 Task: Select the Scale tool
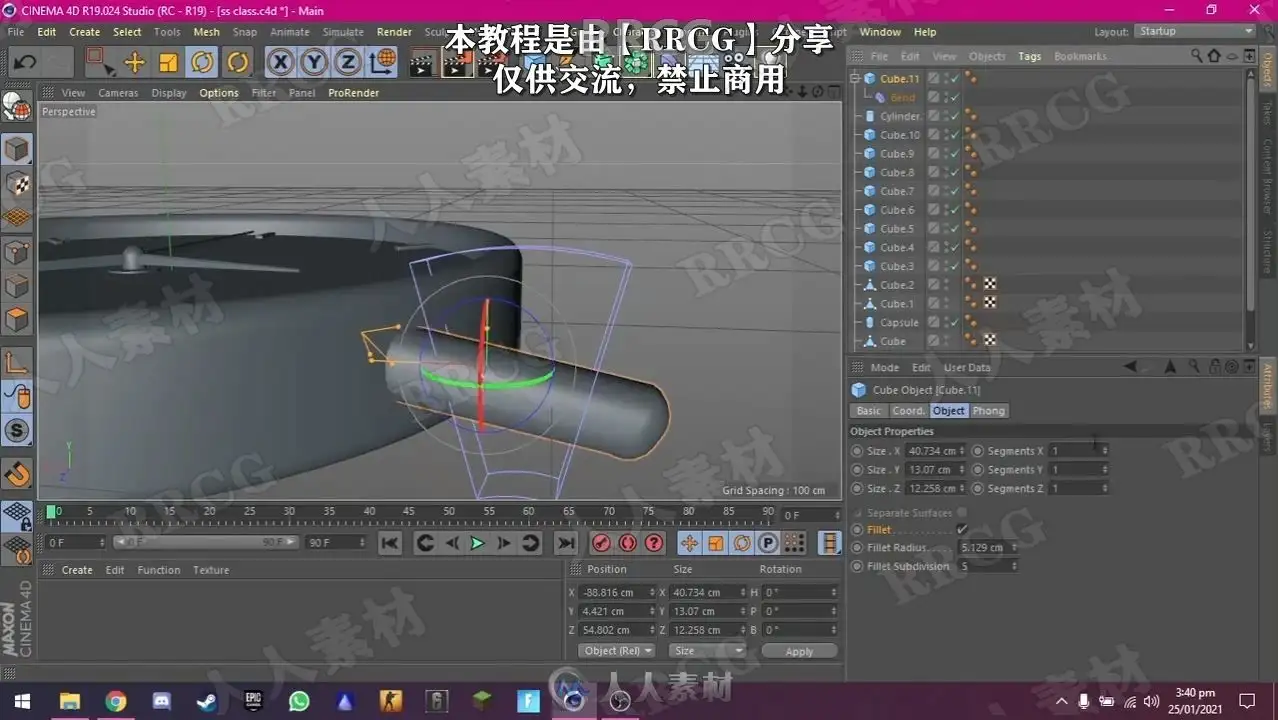pos(168,63)
